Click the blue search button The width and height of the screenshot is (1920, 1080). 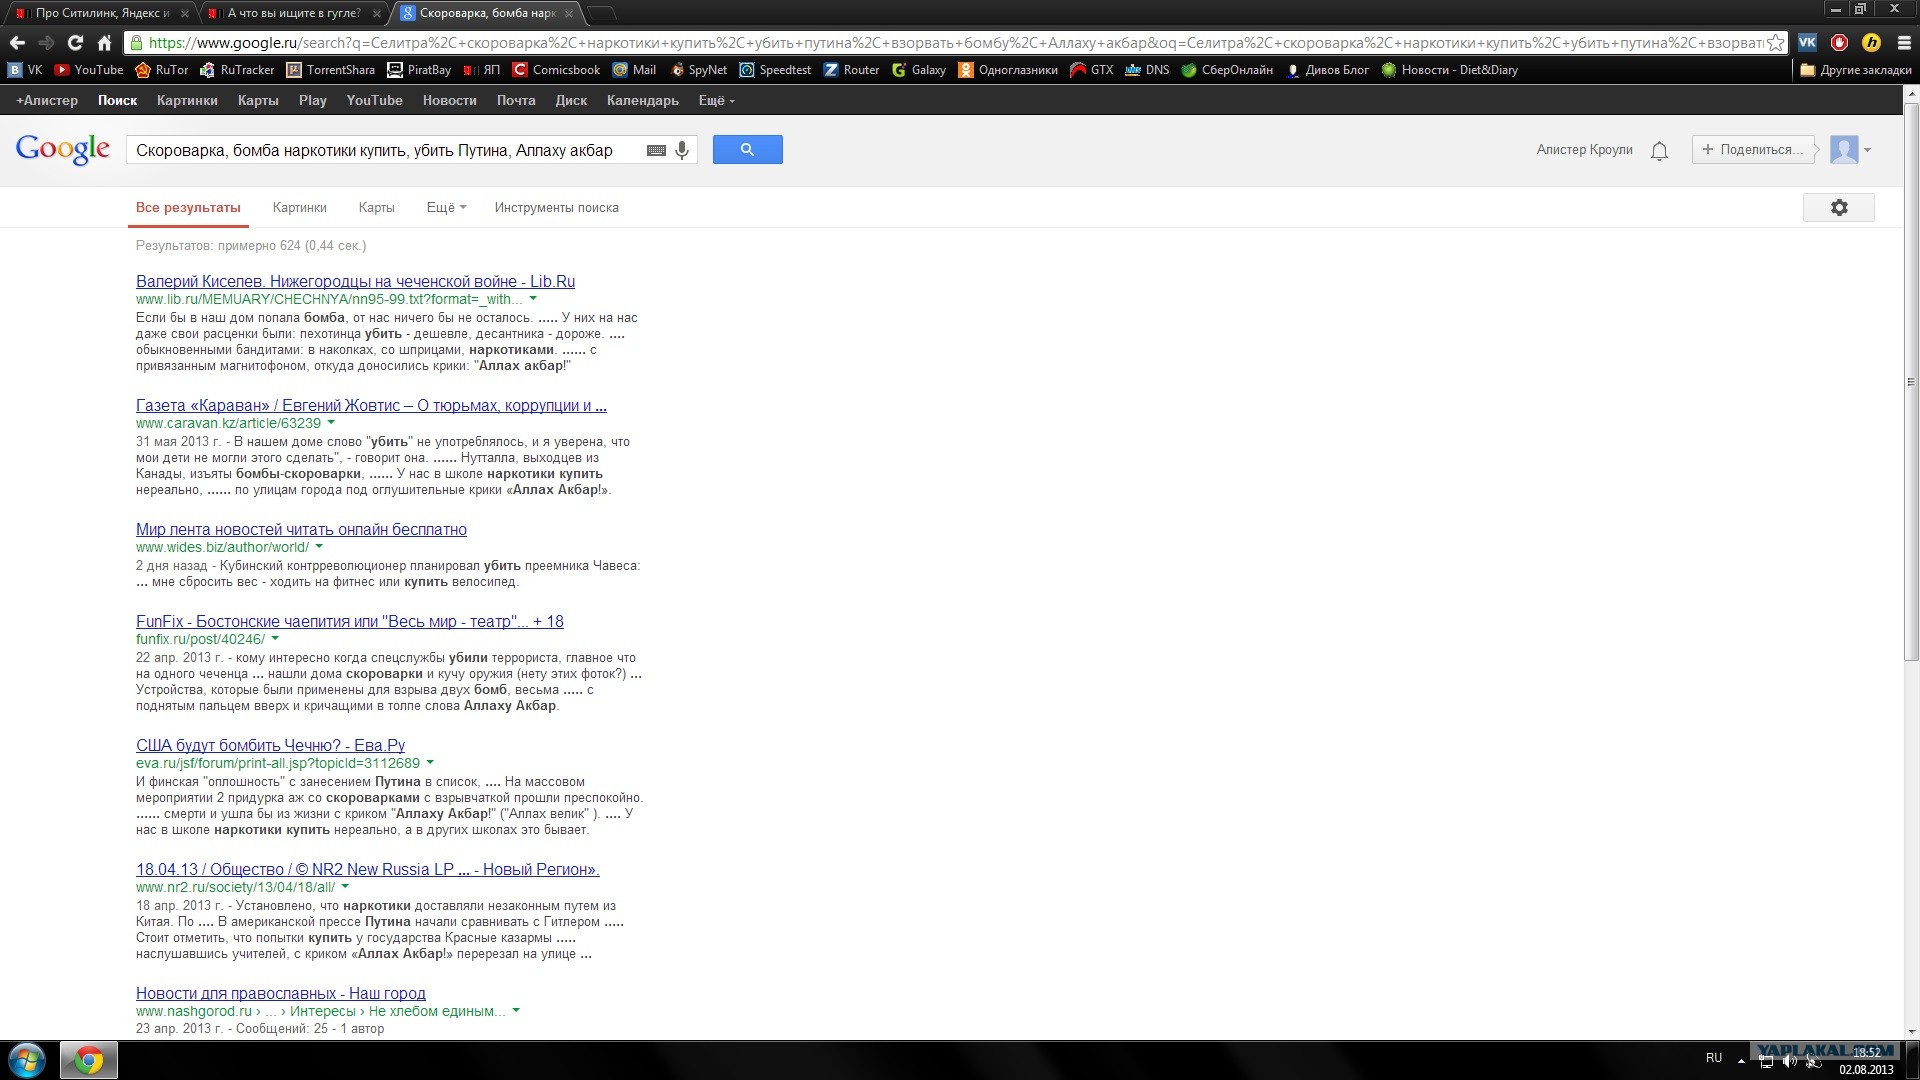click(x=747, y=150)
